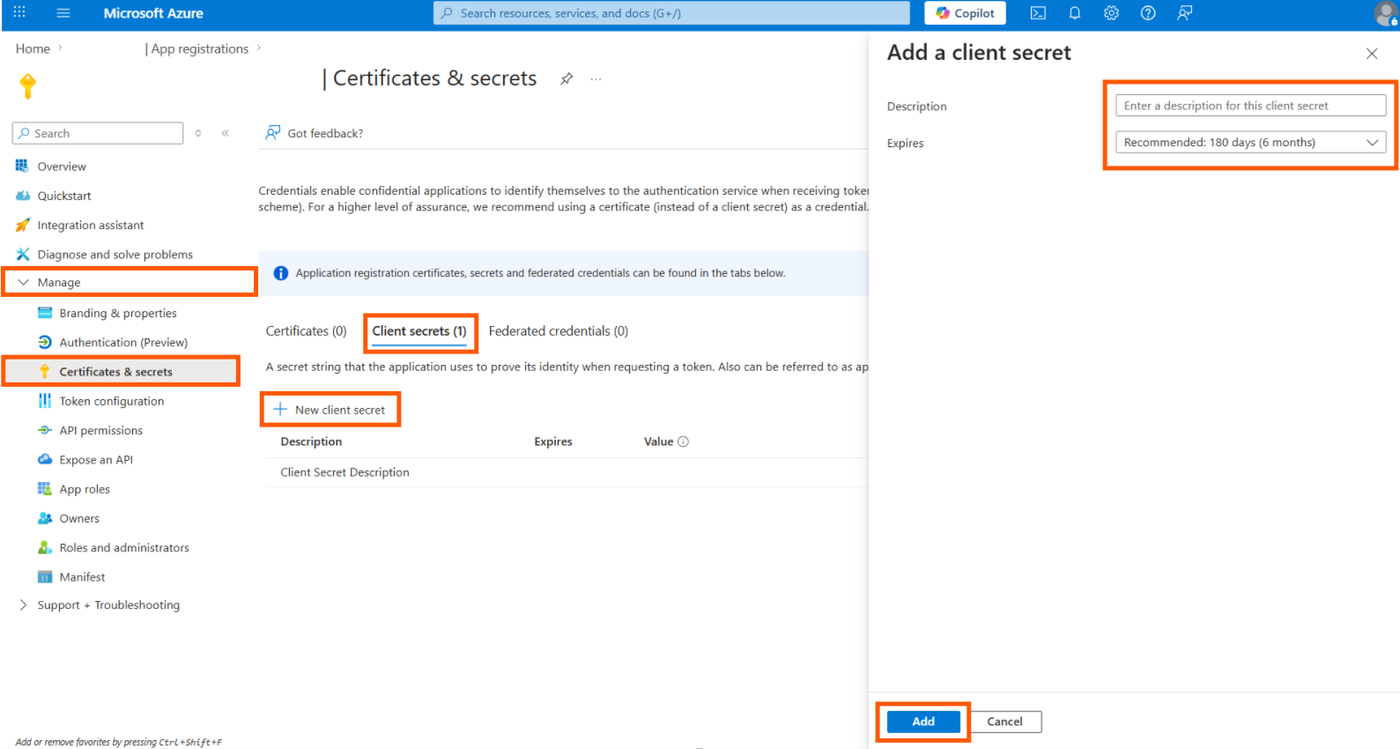This screenshot has width=1400, height=749.
Task: Click the Authentication (Preview) icon
Action: [x=44, y=342]
